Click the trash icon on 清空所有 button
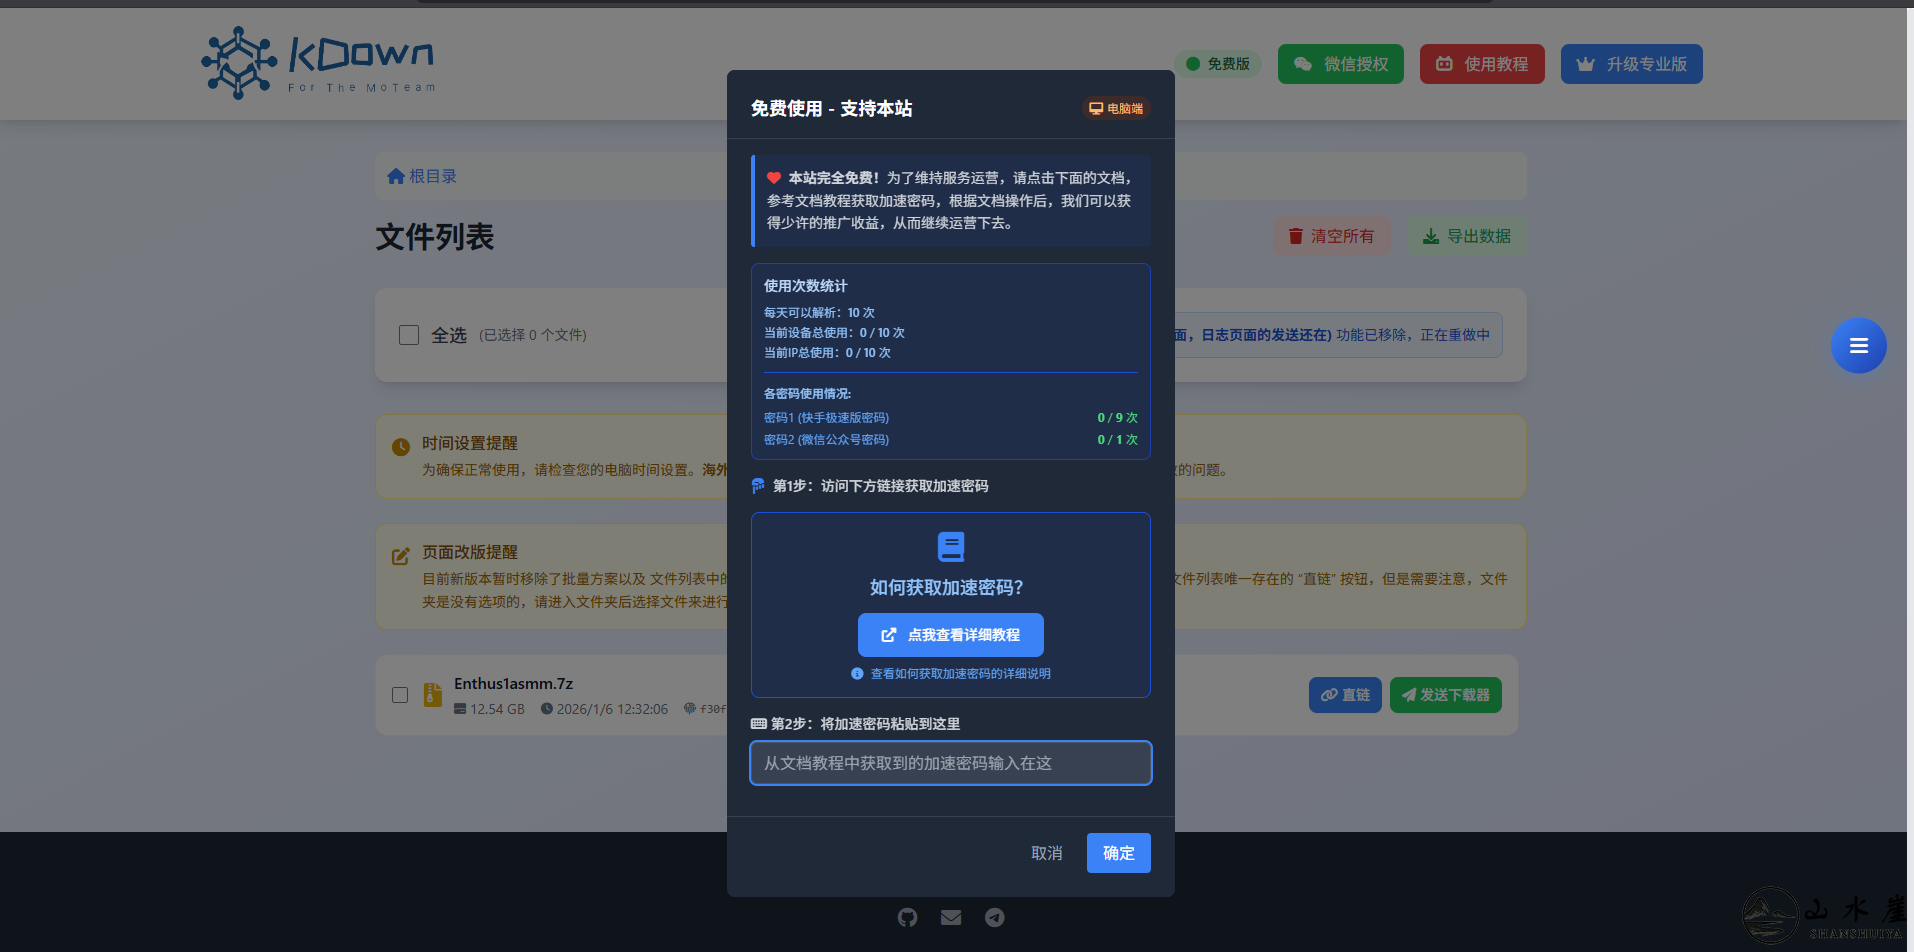This screenshot has height=952, width=1914. tap(1297, 236)
